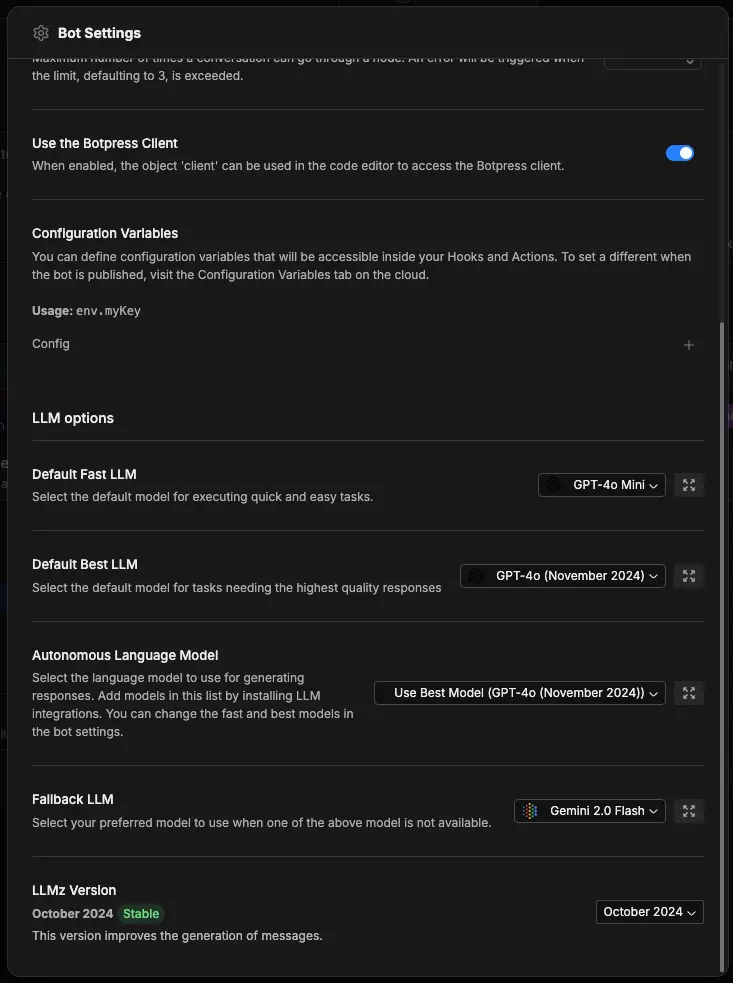Click the expand icon beside the GPT-4o Mini selector
Screen dimensions: 733x983
(689, 485)
